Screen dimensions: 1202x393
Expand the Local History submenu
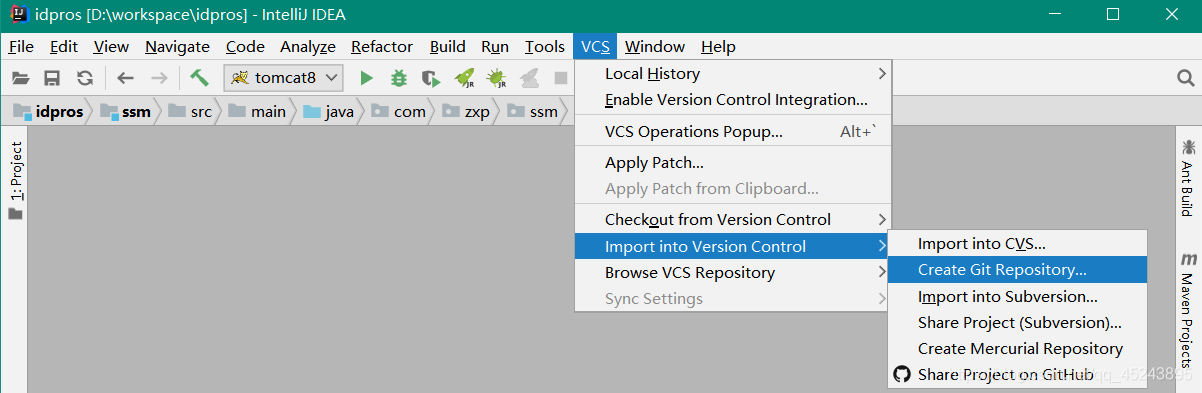click(x=732, y=74)
